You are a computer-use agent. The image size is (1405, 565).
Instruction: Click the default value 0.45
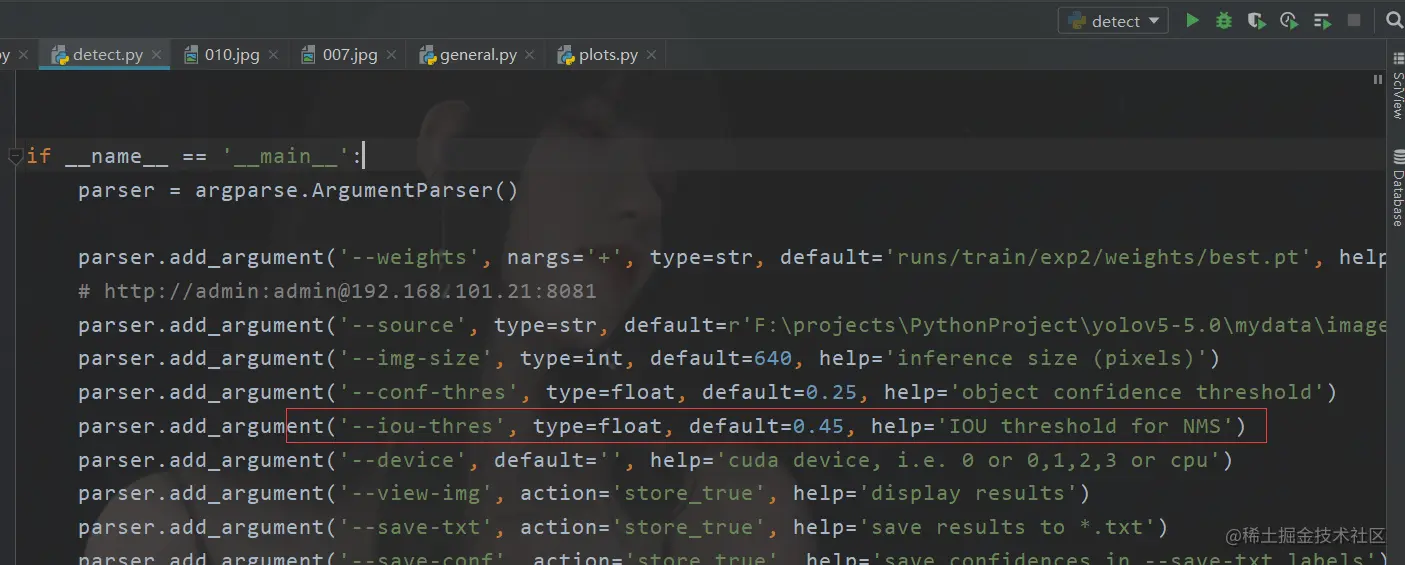(x=819, y=426)
